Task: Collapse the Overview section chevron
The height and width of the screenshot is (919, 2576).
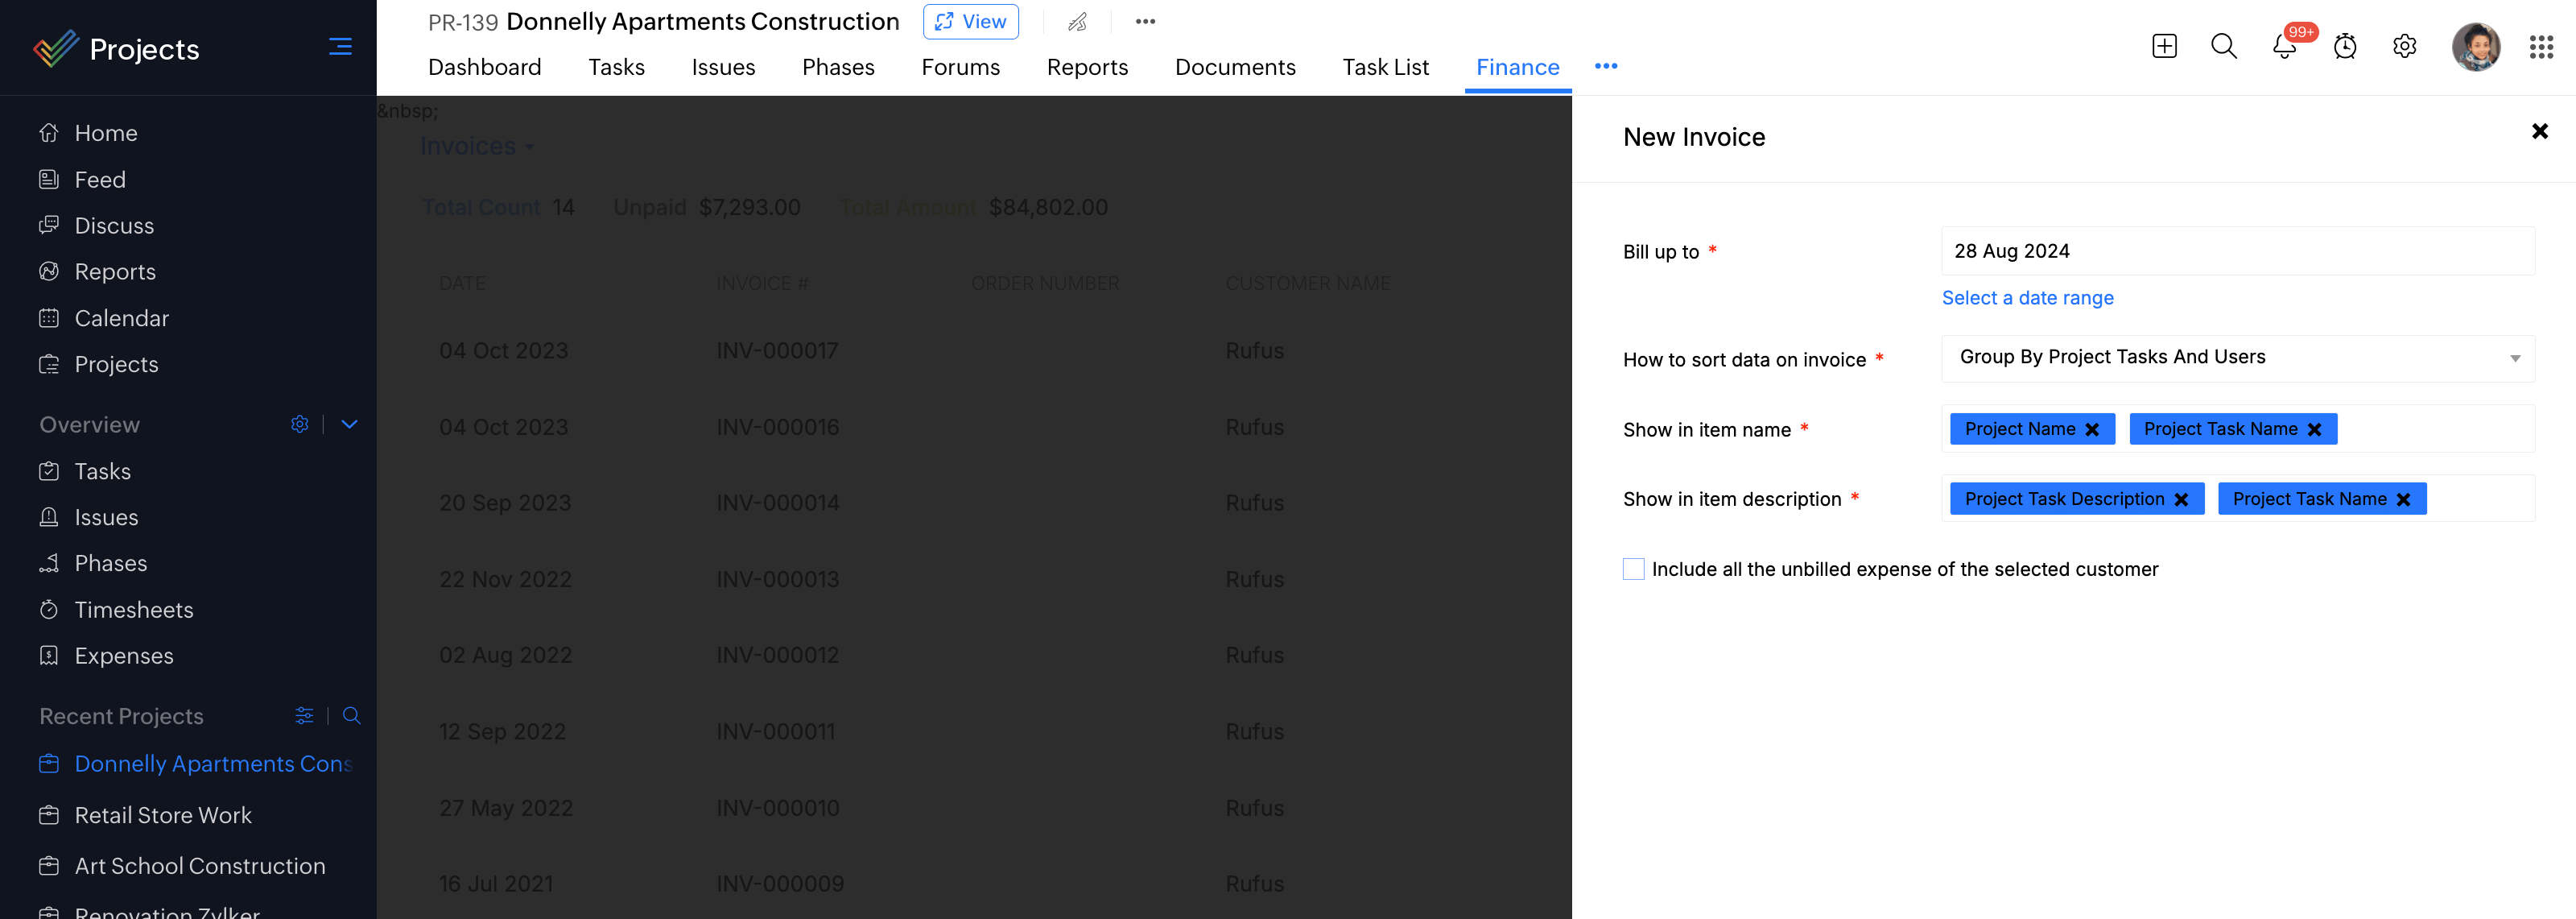Action: 349,424
